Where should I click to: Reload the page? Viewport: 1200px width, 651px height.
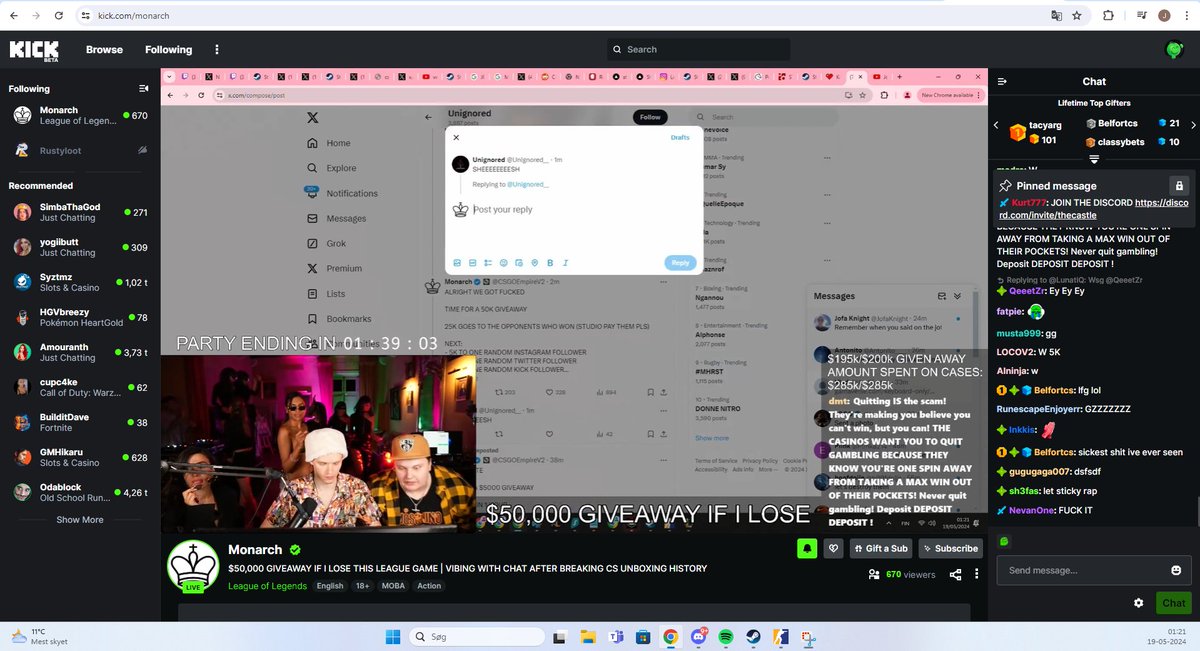[59, 16]
